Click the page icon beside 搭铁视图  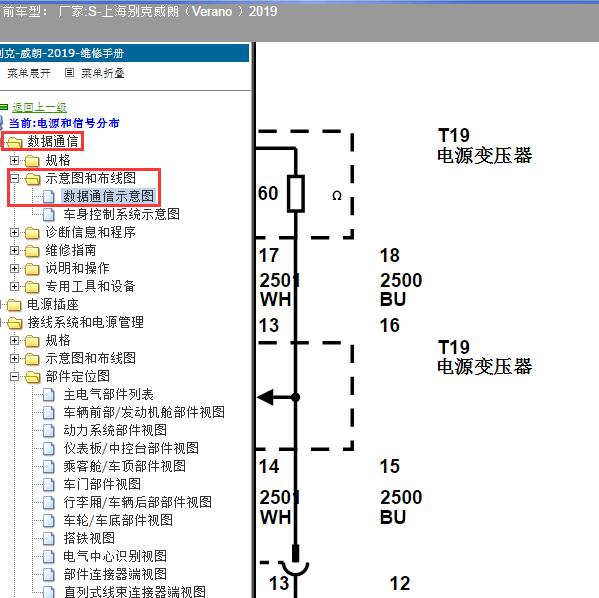(x=49, y=538)
